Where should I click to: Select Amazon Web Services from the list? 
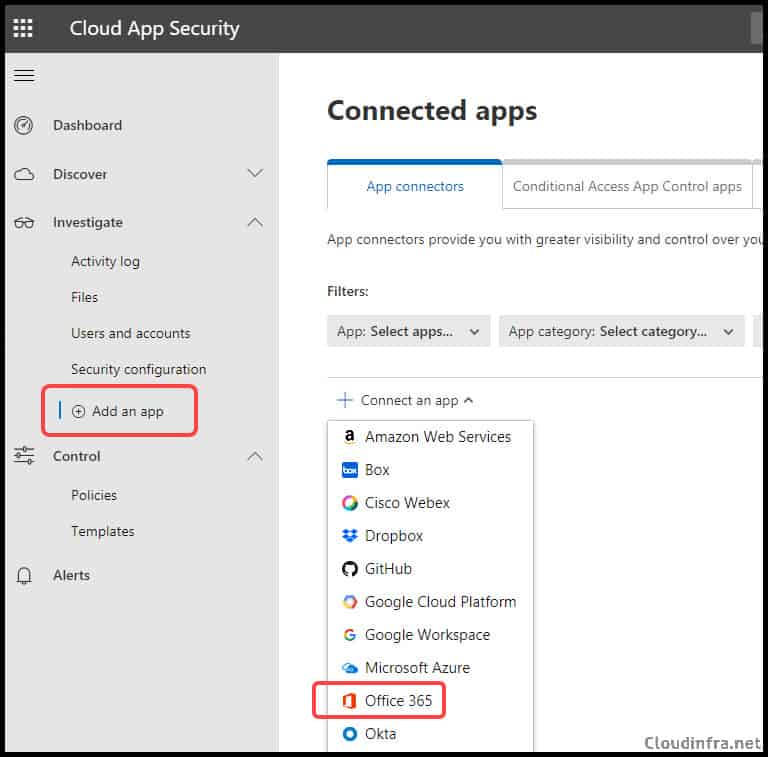click(430, 437)
